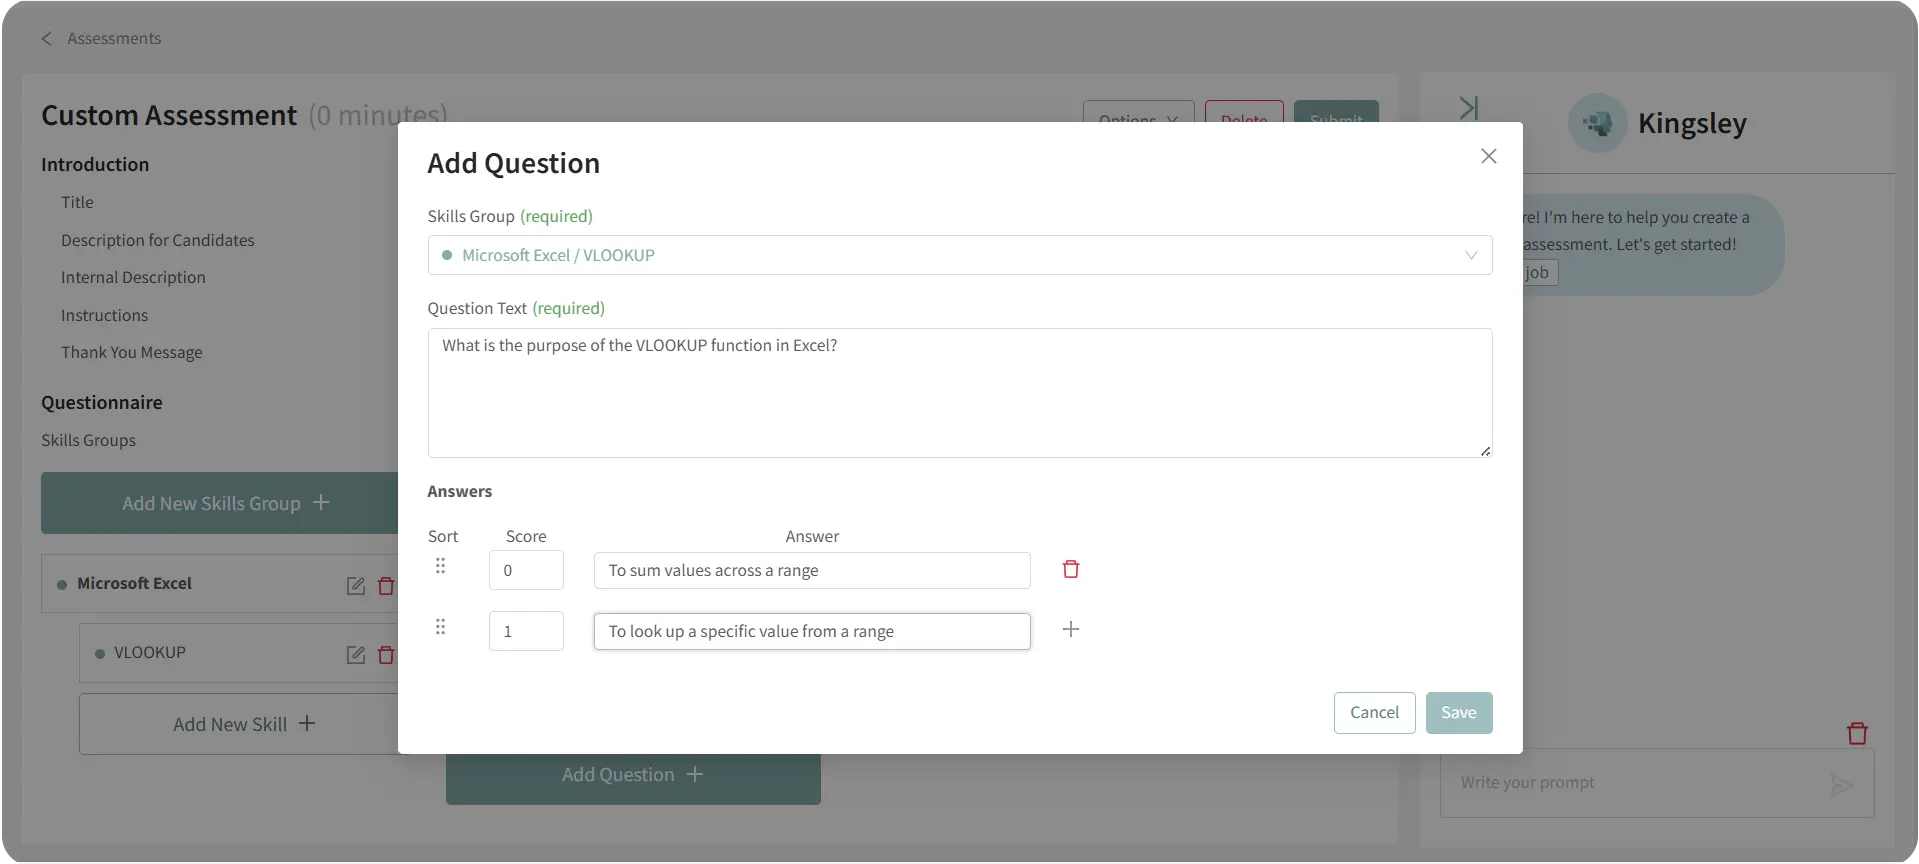Click the Kingsley avatar icon
1919x864 pixels.
click(x=1597, y=123)
